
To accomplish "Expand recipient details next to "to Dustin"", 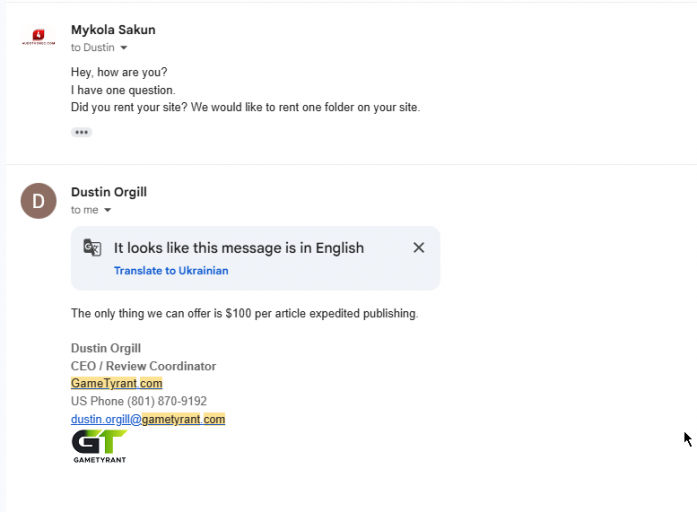I will pos(124,48).
